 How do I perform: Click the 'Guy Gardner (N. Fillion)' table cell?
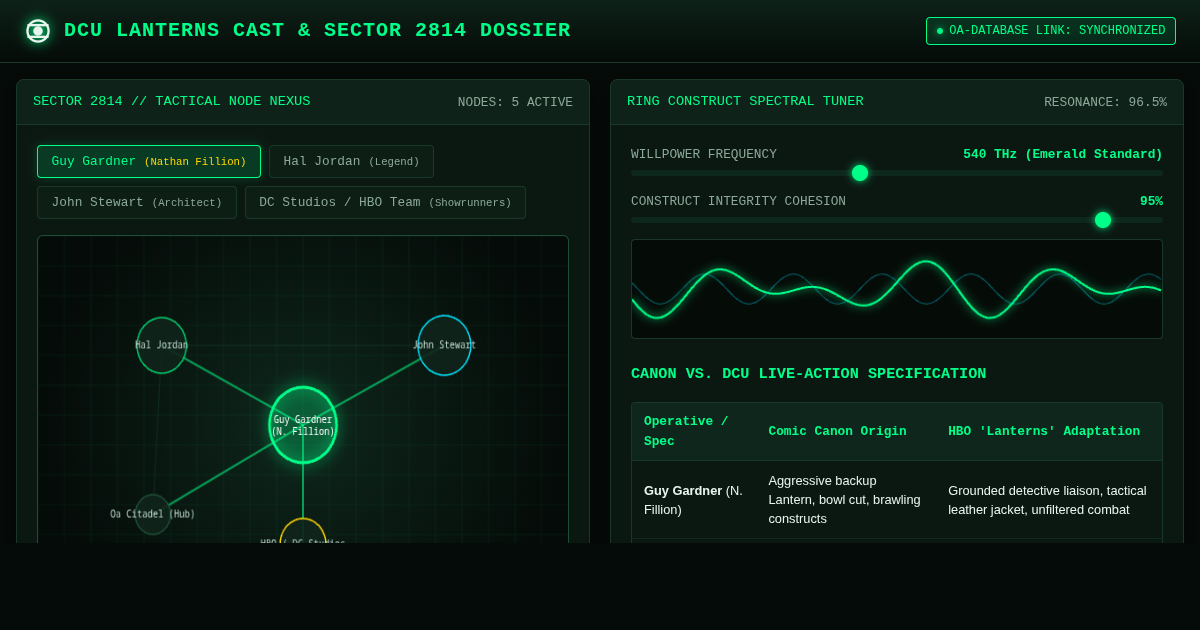[x=694, y=500]
